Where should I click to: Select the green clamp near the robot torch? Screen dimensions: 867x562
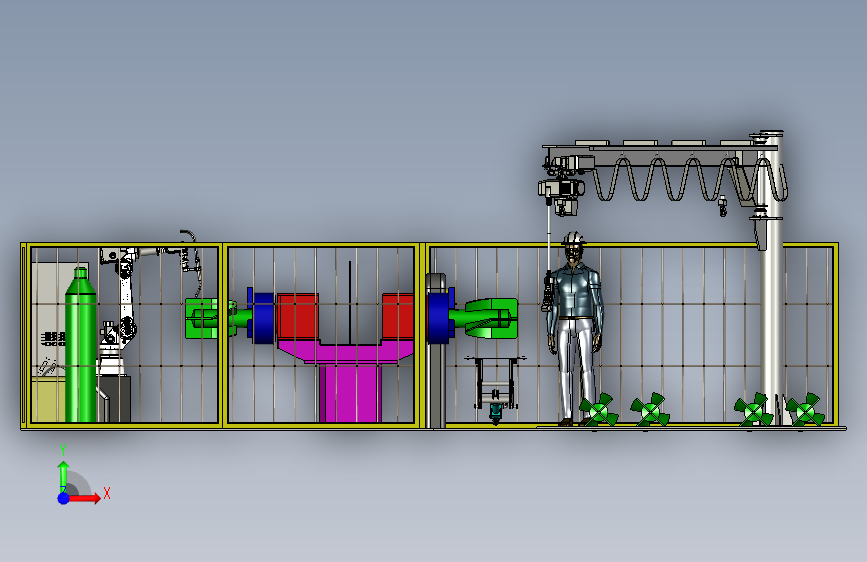point(203,318)
